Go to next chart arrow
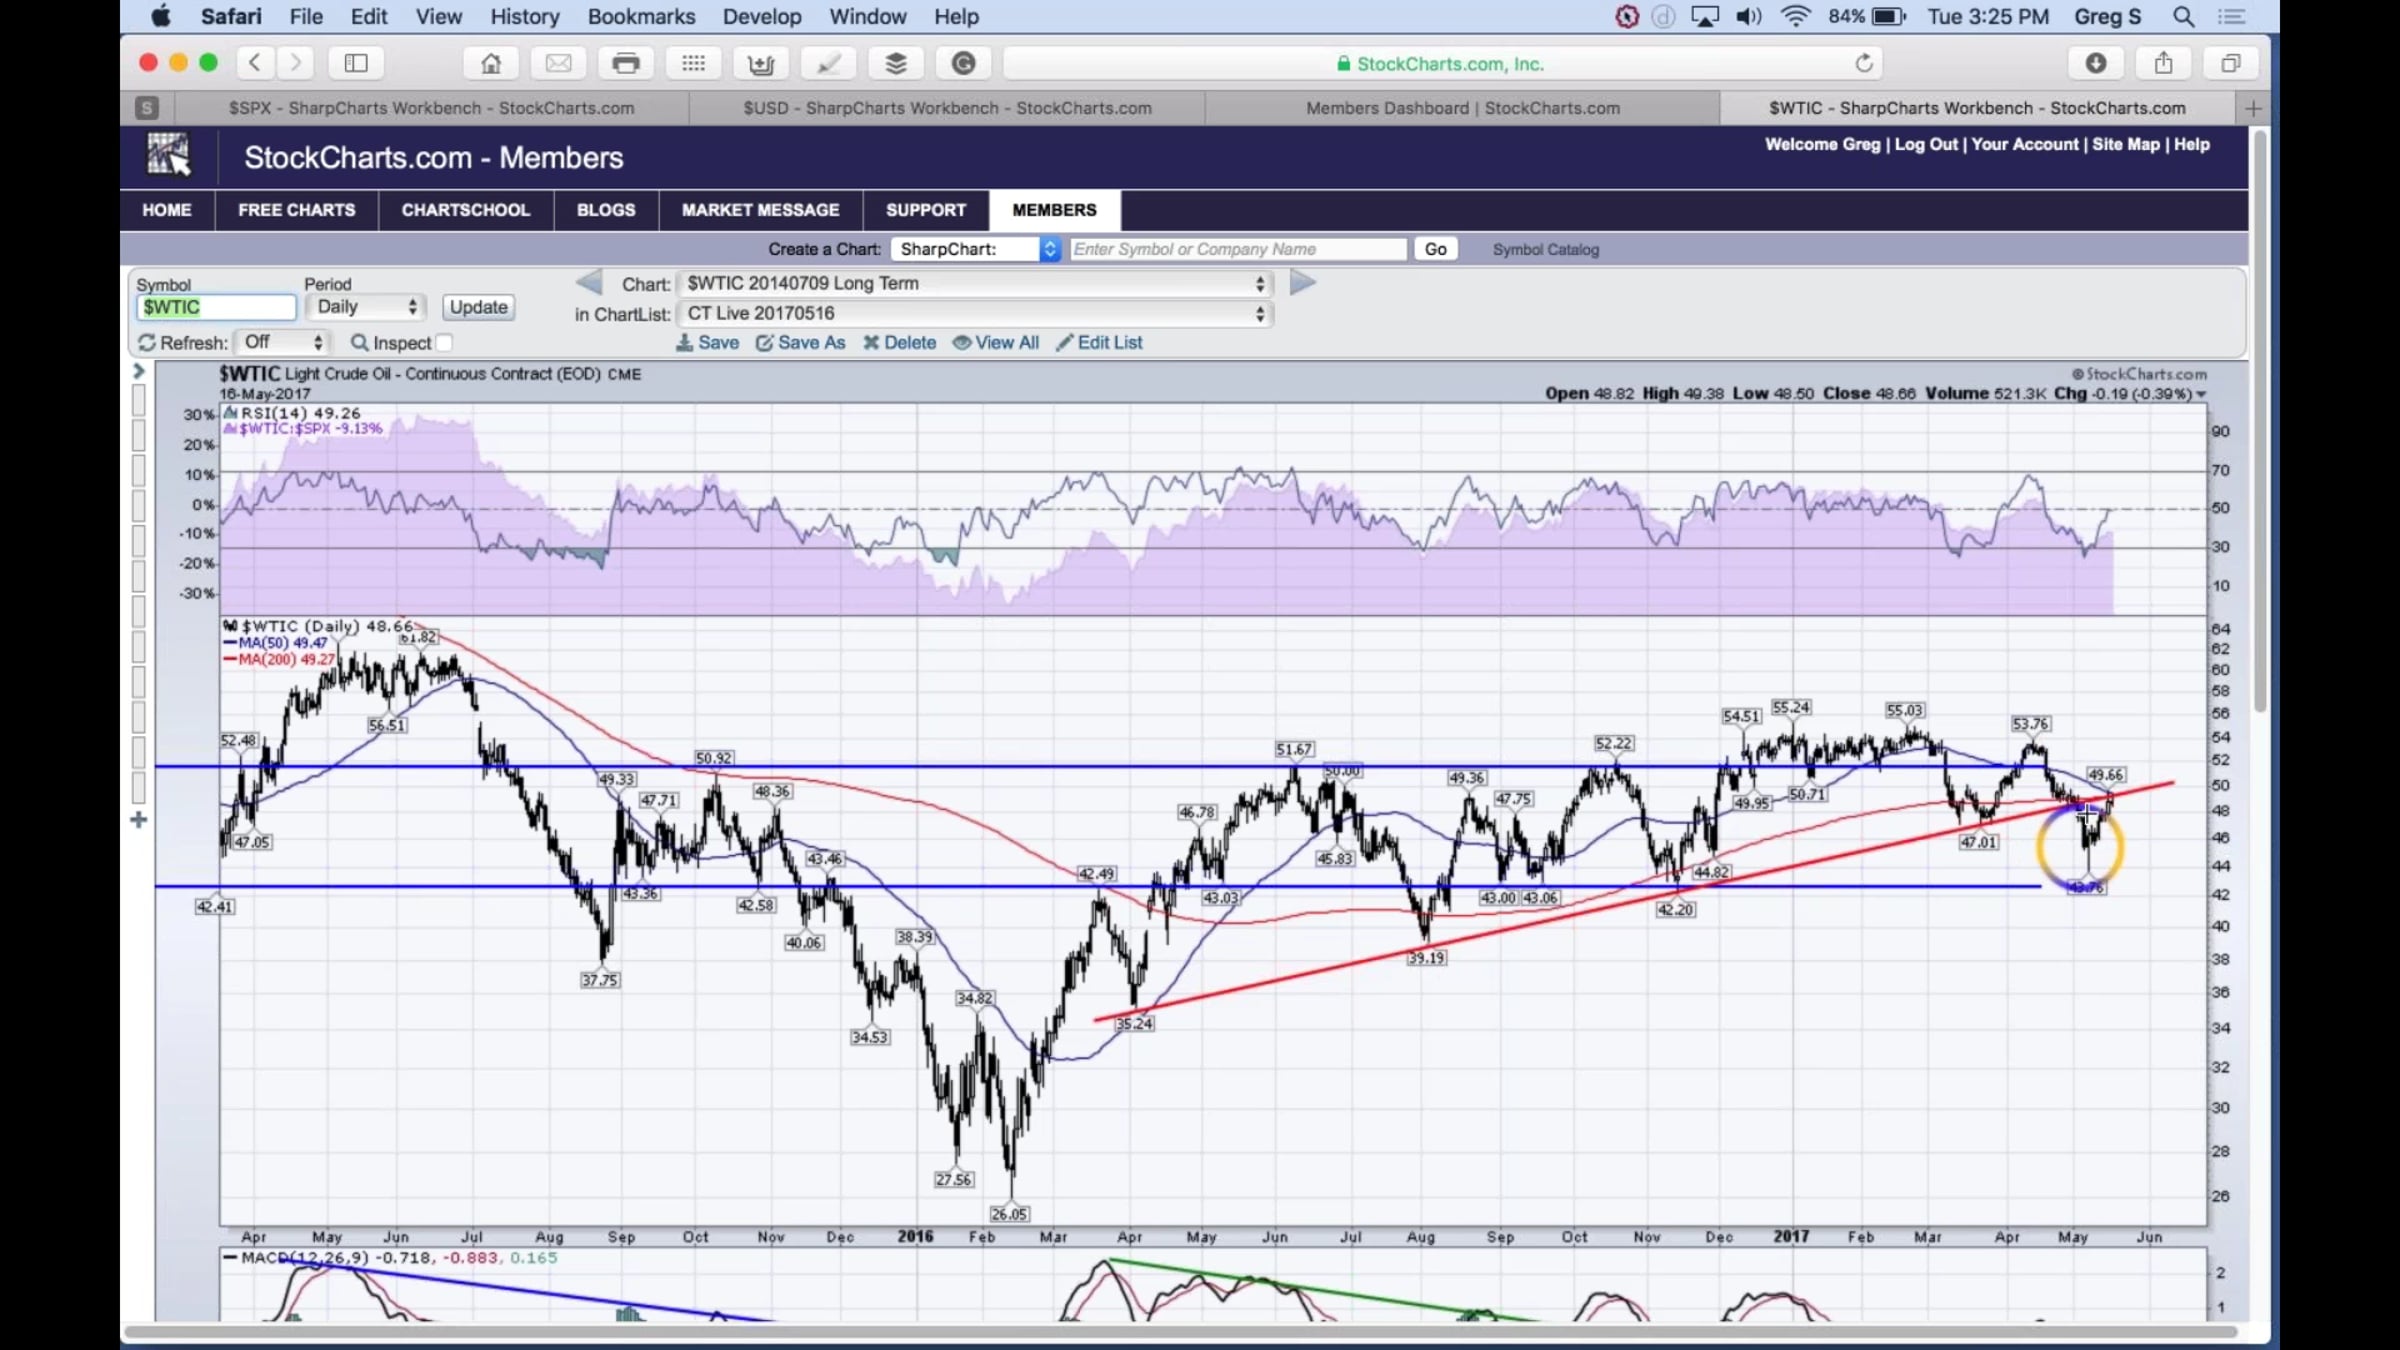Viewport: 2400px width, 1350px height. point(1303,283)
